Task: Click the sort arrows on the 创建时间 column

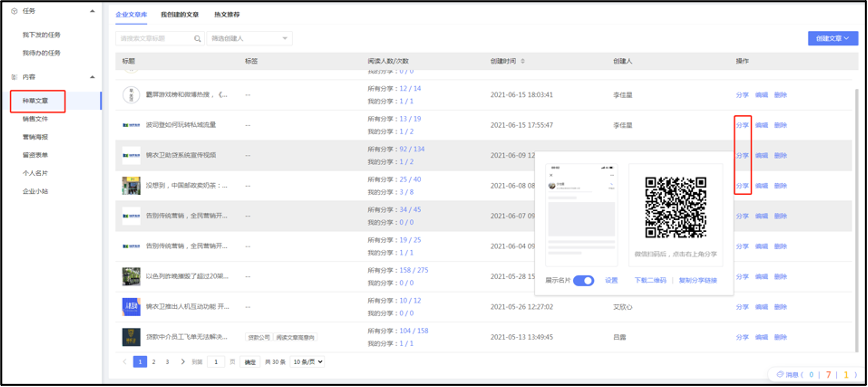Action: coord(523,61)
